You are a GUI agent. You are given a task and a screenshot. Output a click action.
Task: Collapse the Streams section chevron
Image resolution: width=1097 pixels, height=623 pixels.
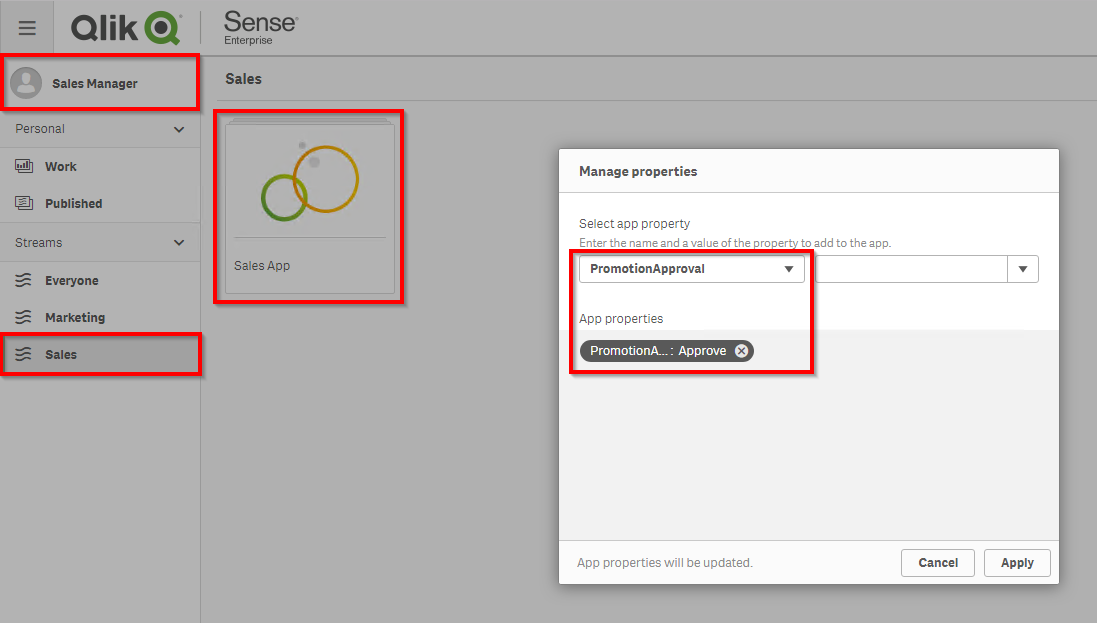pyautogui.click(x=179, y=243)
